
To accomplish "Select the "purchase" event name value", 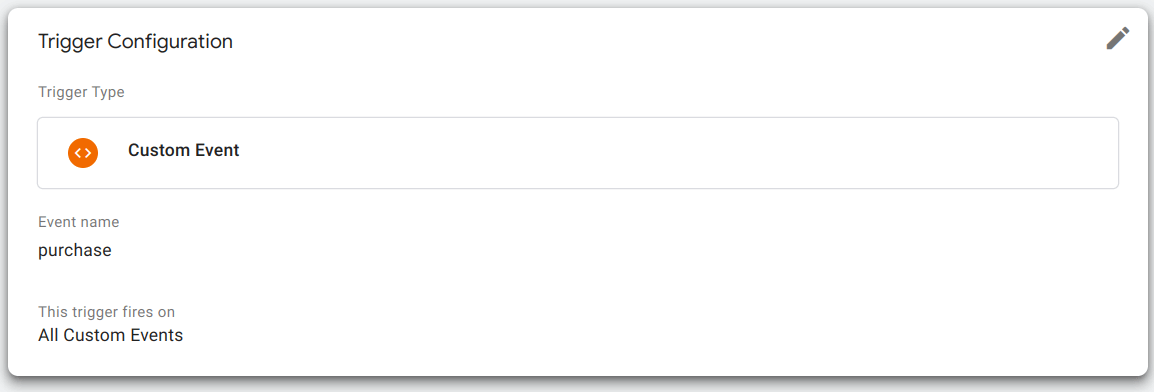I will 75,251.
